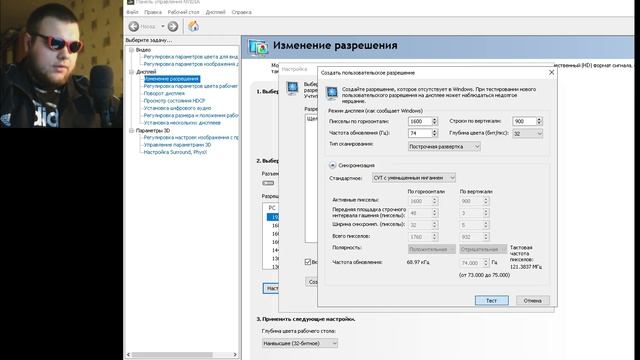The width and height of the screenshot is (640, 360).
Task: Click the Настройка button behind the dialog
Action: click(x=271, y=289)
